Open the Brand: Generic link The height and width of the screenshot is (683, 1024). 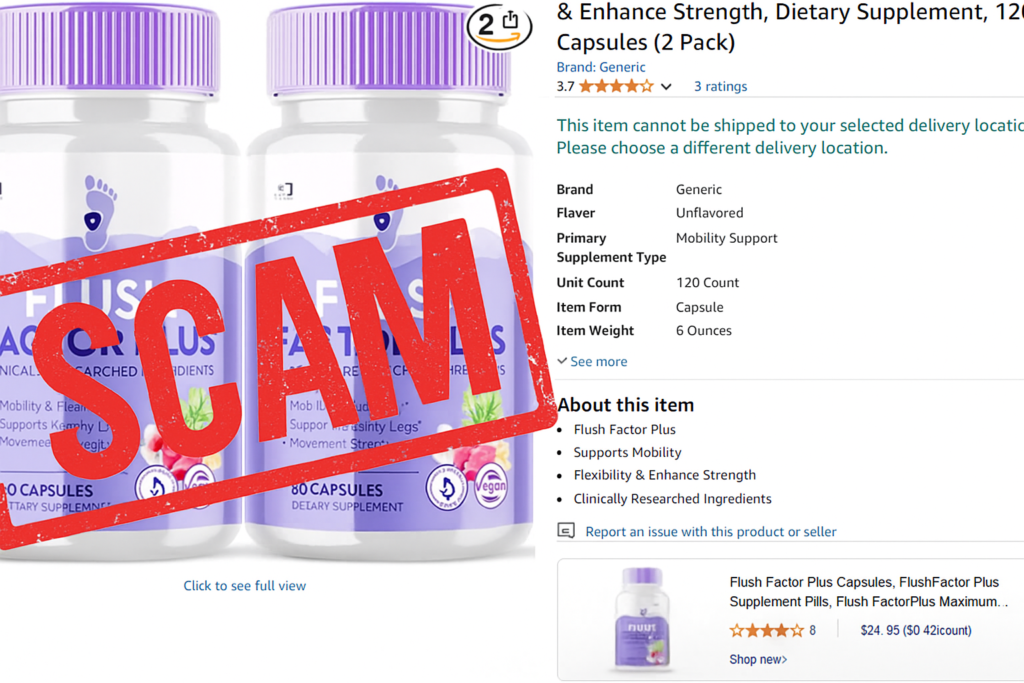pos(601,67)
